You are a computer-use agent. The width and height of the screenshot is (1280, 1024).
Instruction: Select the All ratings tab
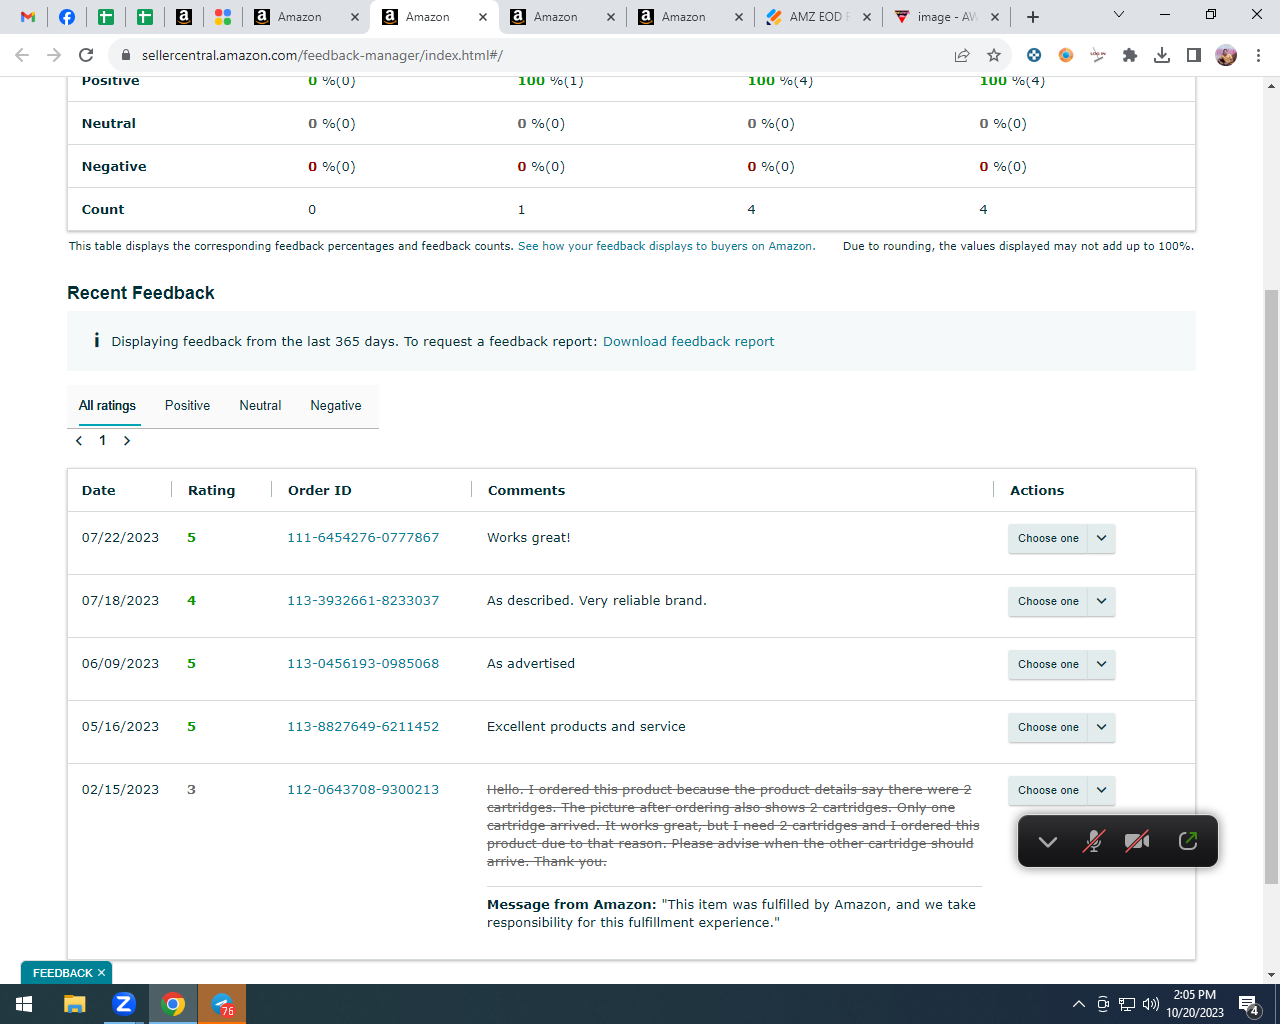point(107,406)
